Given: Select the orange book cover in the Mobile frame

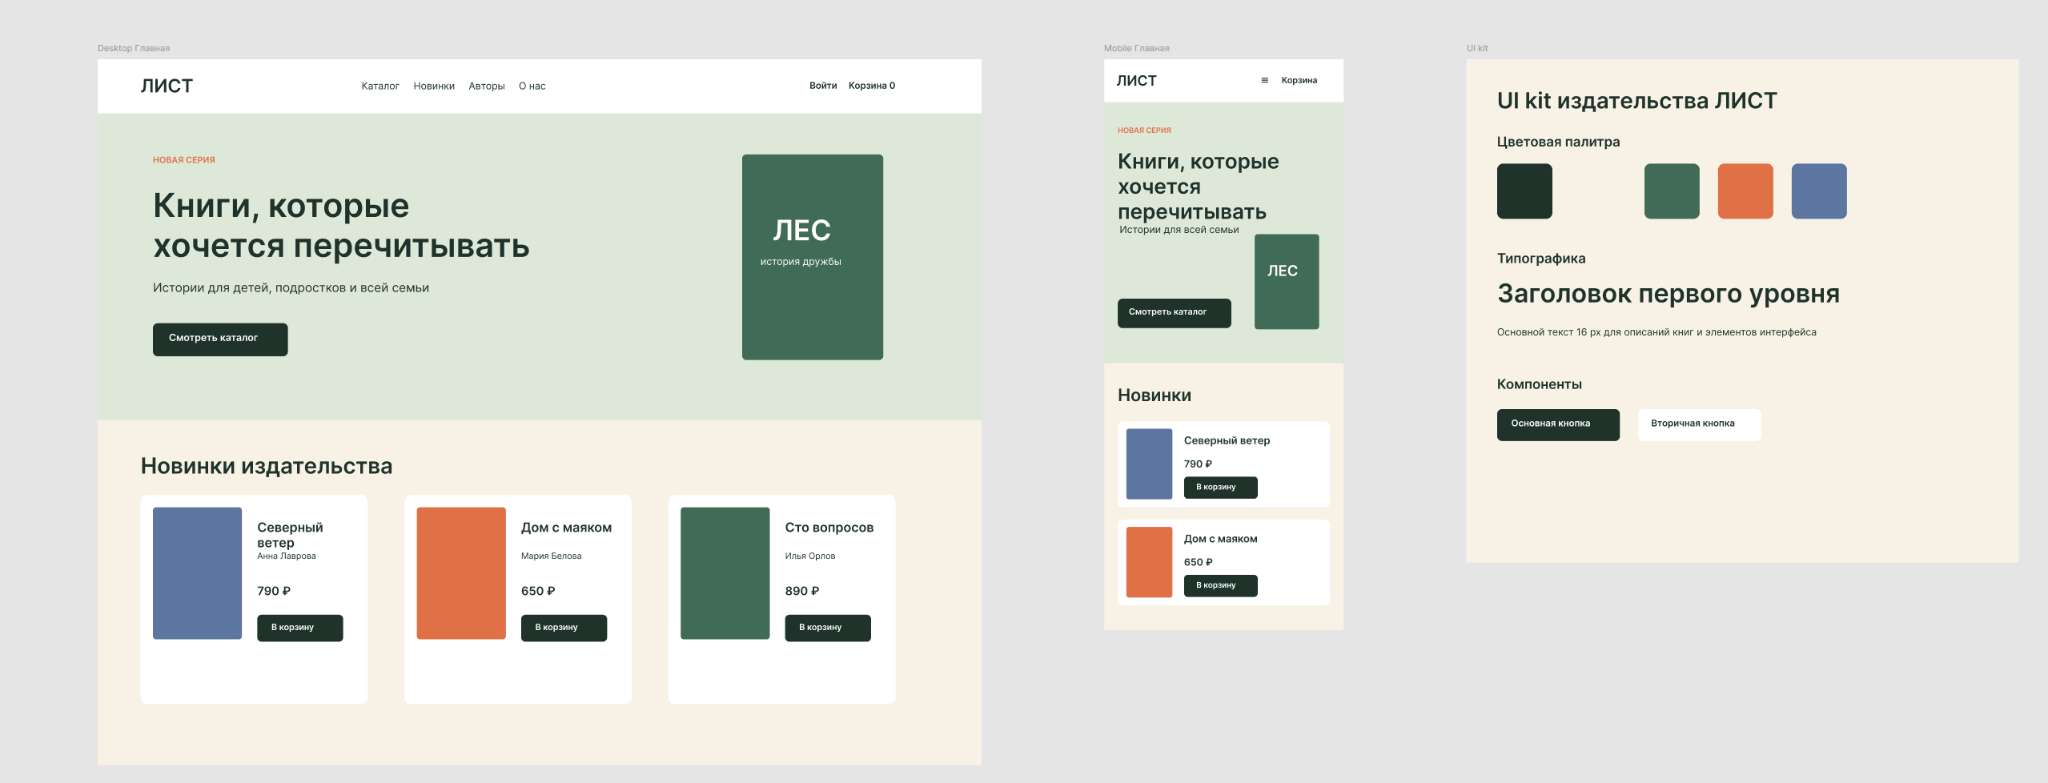Looking at the screenshot, I should [1149, 562].
